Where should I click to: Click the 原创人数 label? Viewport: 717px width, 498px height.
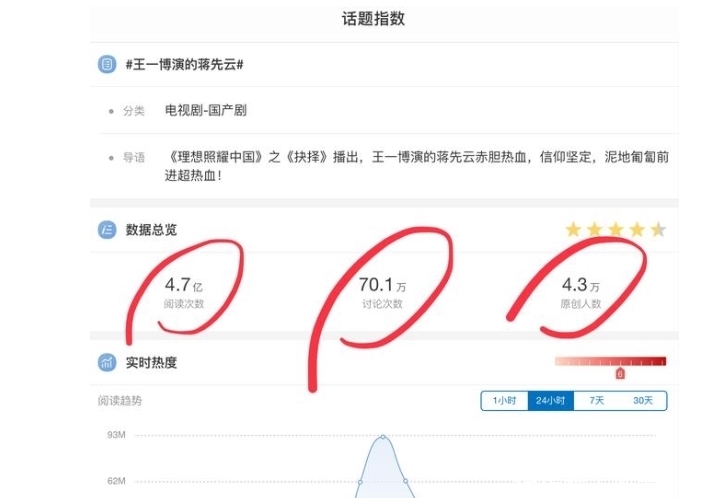click(581, 304)
